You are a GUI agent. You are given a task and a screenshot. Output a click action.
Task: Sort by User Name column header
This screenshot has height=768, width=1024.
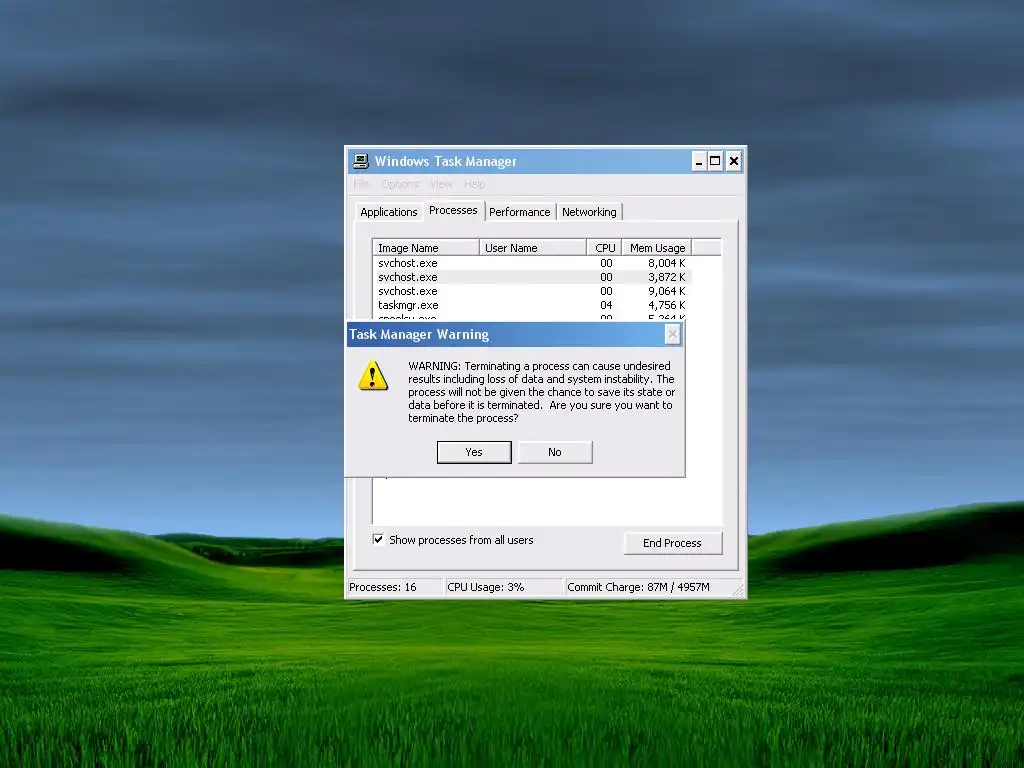pyautogui.click(x=533, y=248)
